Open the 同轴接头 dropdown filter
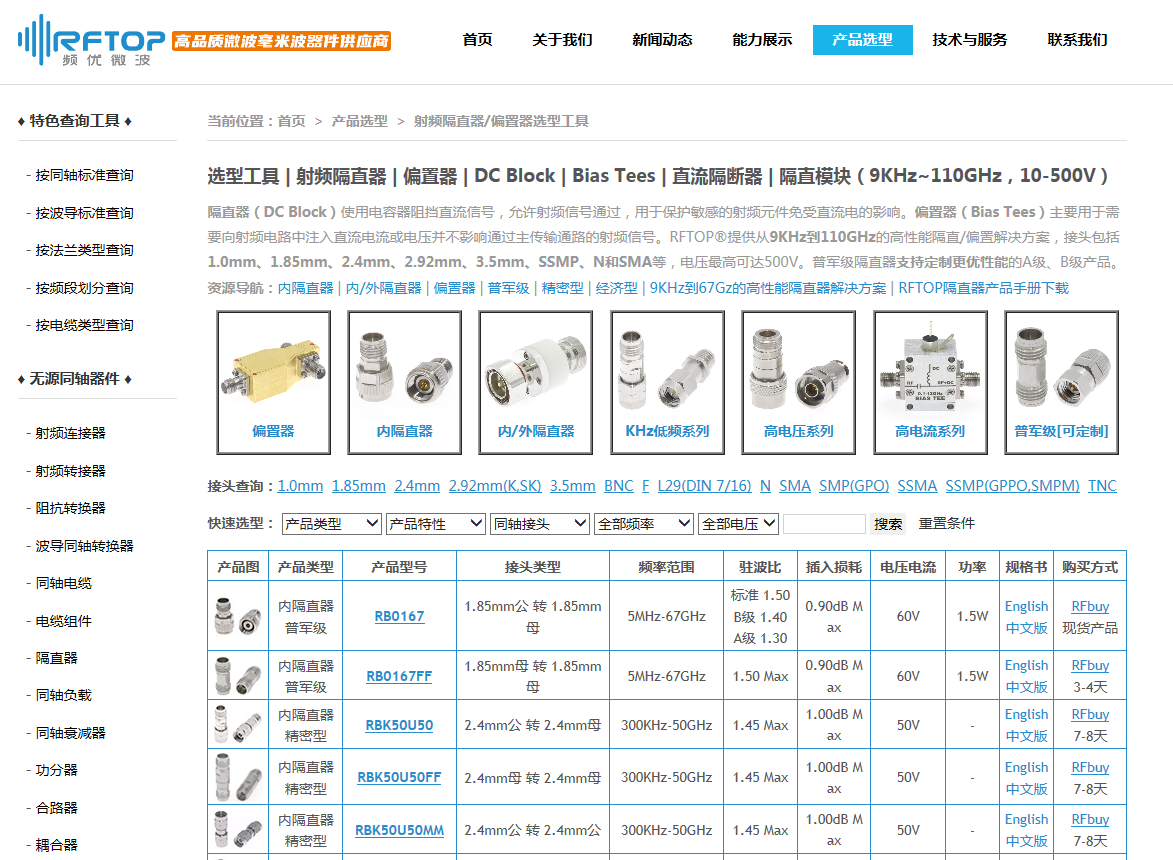 [x=539, y=523]
